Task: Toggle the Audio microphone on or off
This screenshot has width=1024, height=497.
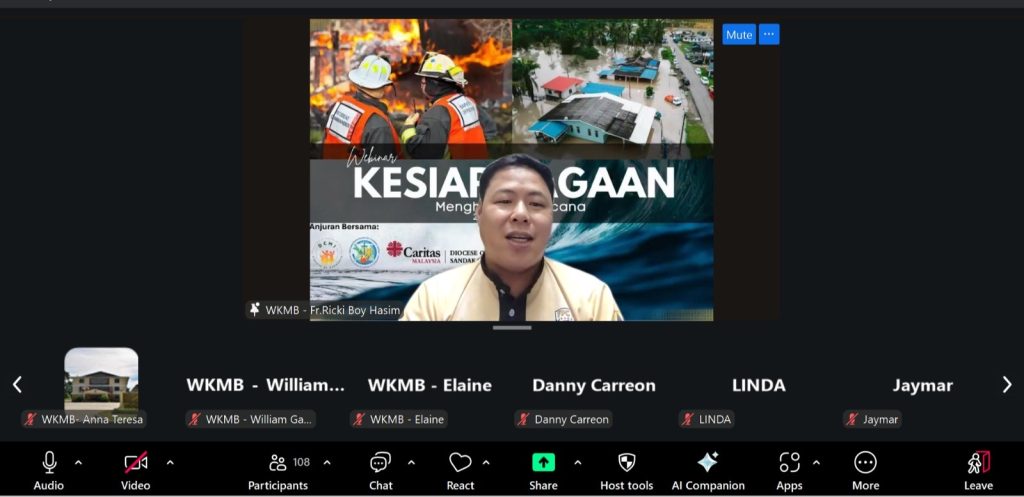Action: (49, 463)
